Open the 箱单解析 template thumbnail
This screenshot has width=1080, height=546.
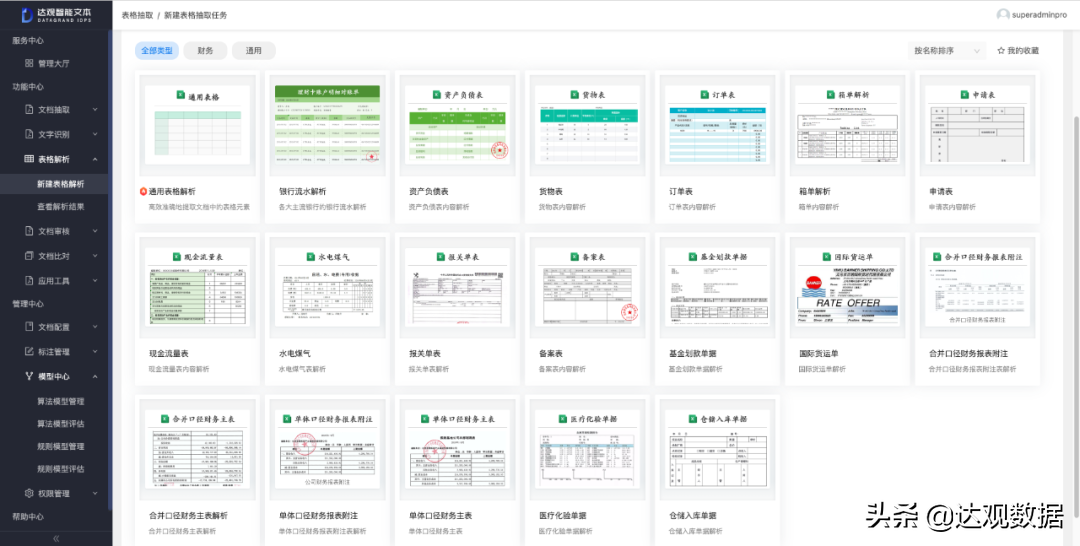pos(847,125)
